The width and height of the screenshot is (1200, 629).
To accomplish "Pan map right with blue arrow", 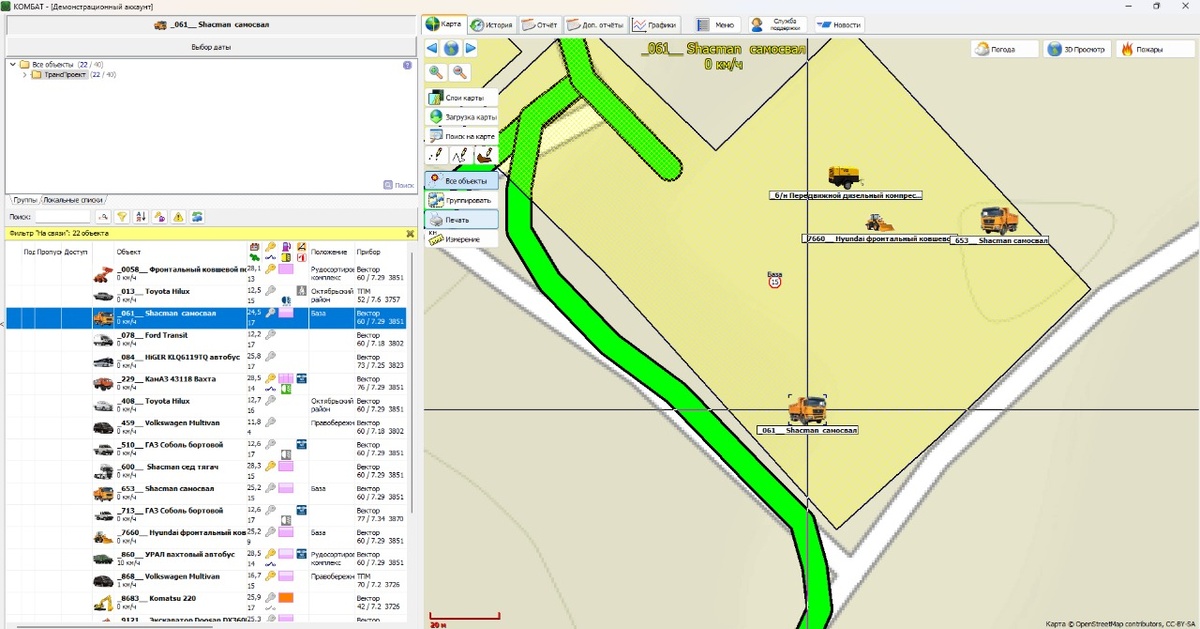I will [470, 48].
